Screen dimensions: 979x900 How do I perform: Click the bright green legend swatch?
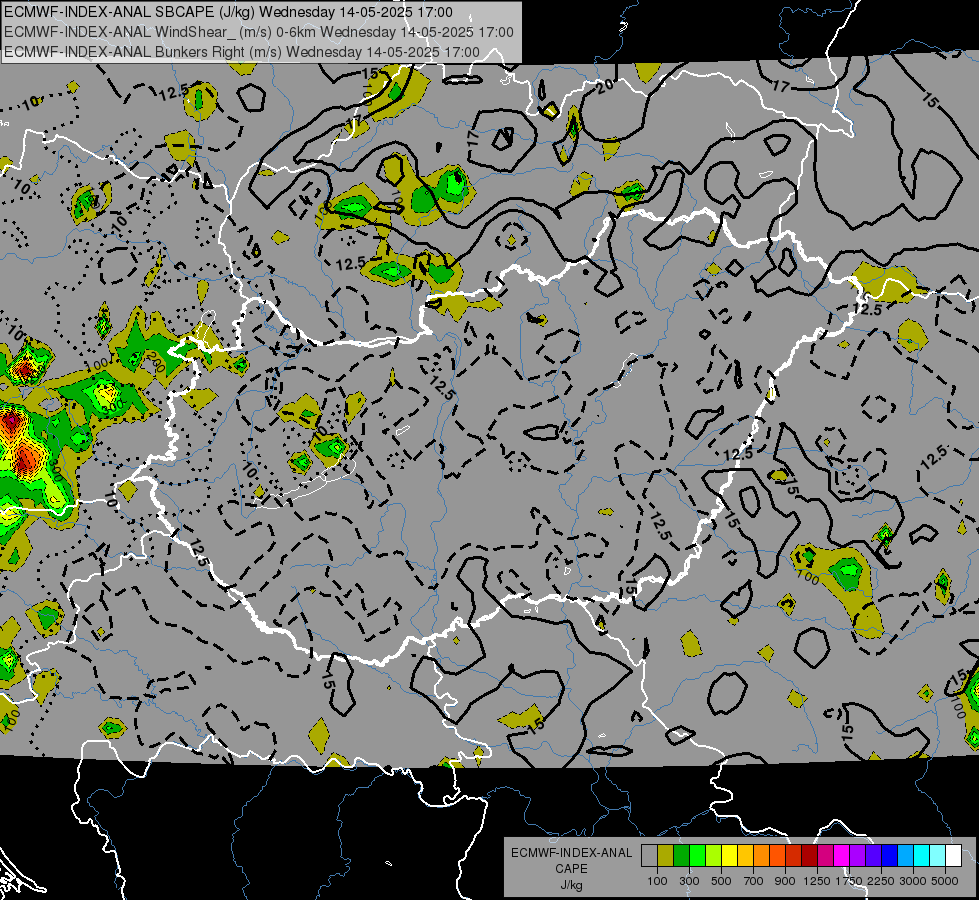697,855
